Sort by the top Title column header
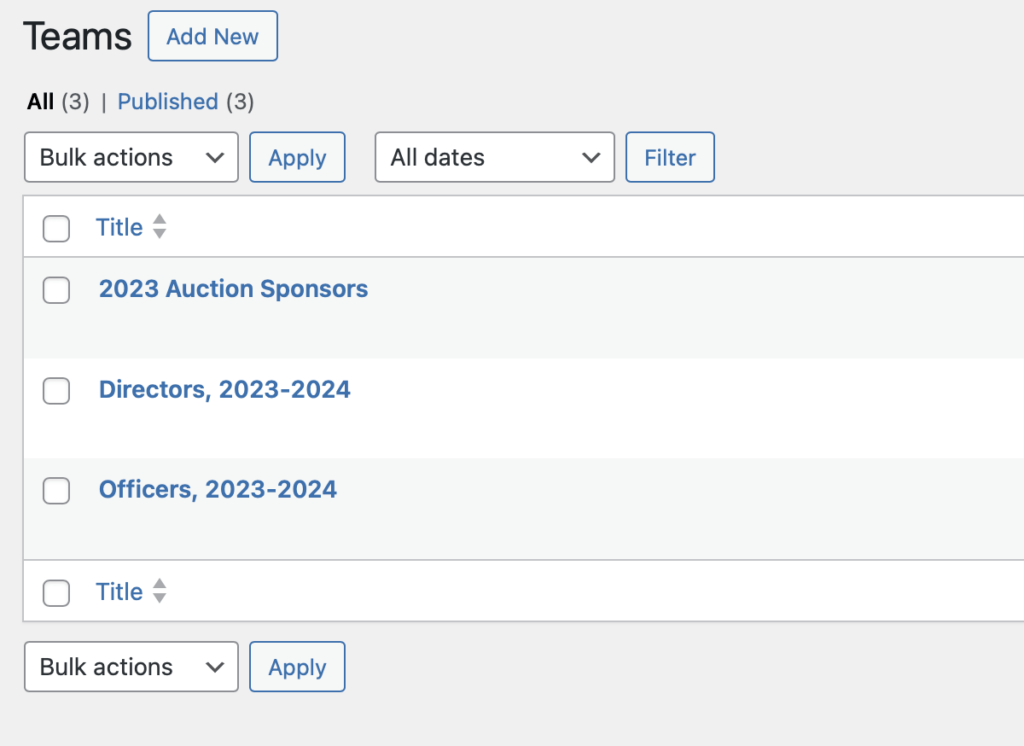This screenshot has height=746, width=1024. (119, 228)
